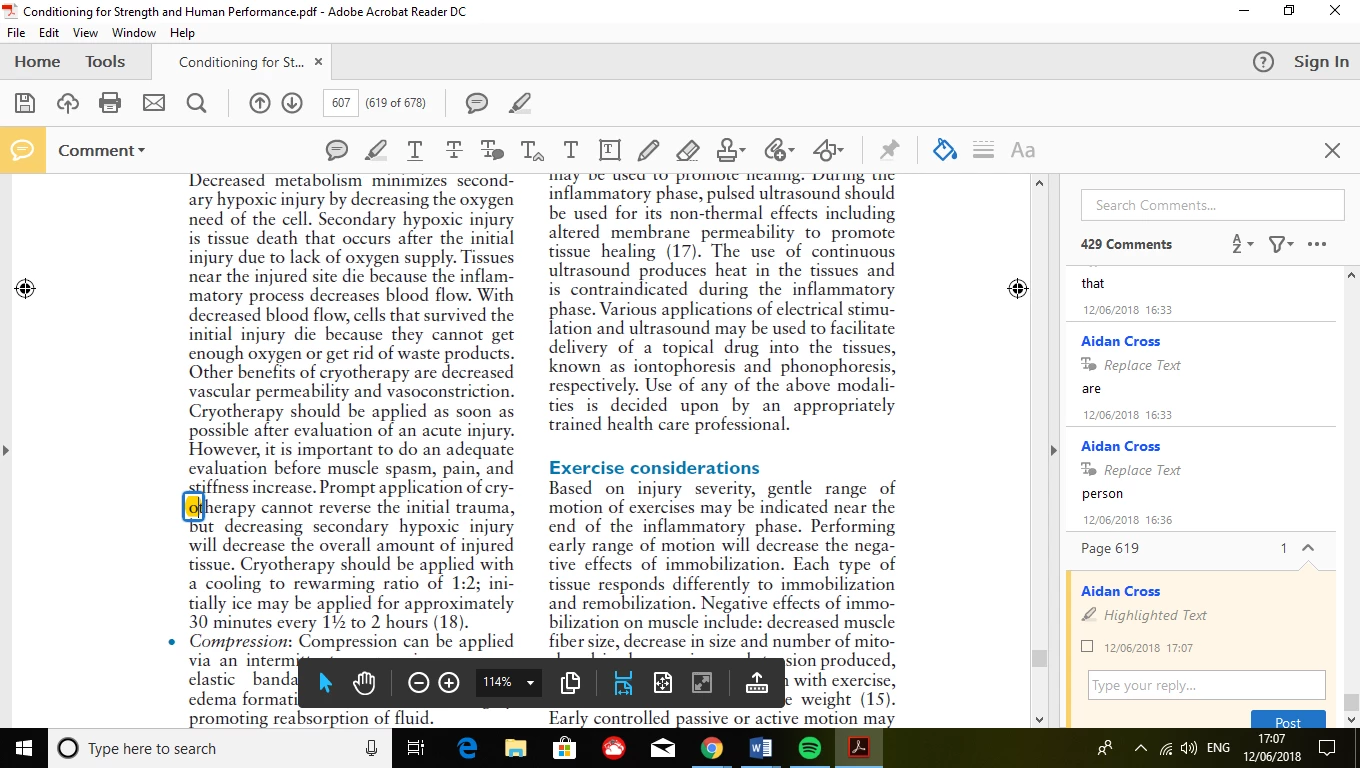Screen dimensions: 1360x768
Task: Click the Sign In link
Action: pyautogui.click(x=1321, y=62)
